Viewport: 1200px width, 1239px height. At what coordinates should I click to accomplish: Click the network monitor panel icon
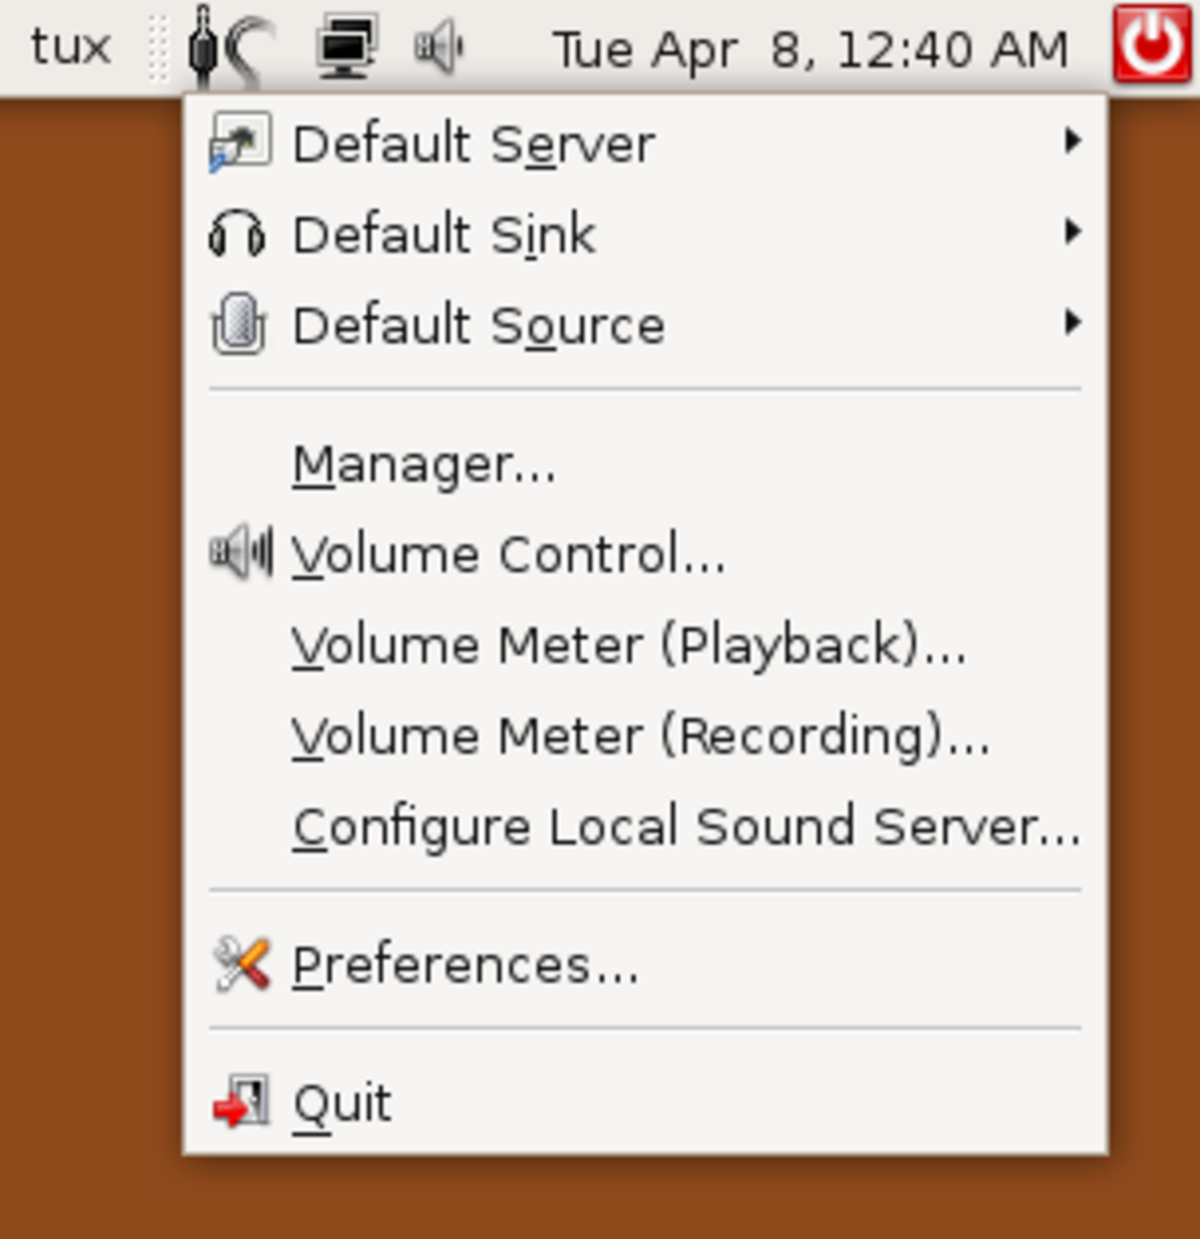(x=345, y=47)
